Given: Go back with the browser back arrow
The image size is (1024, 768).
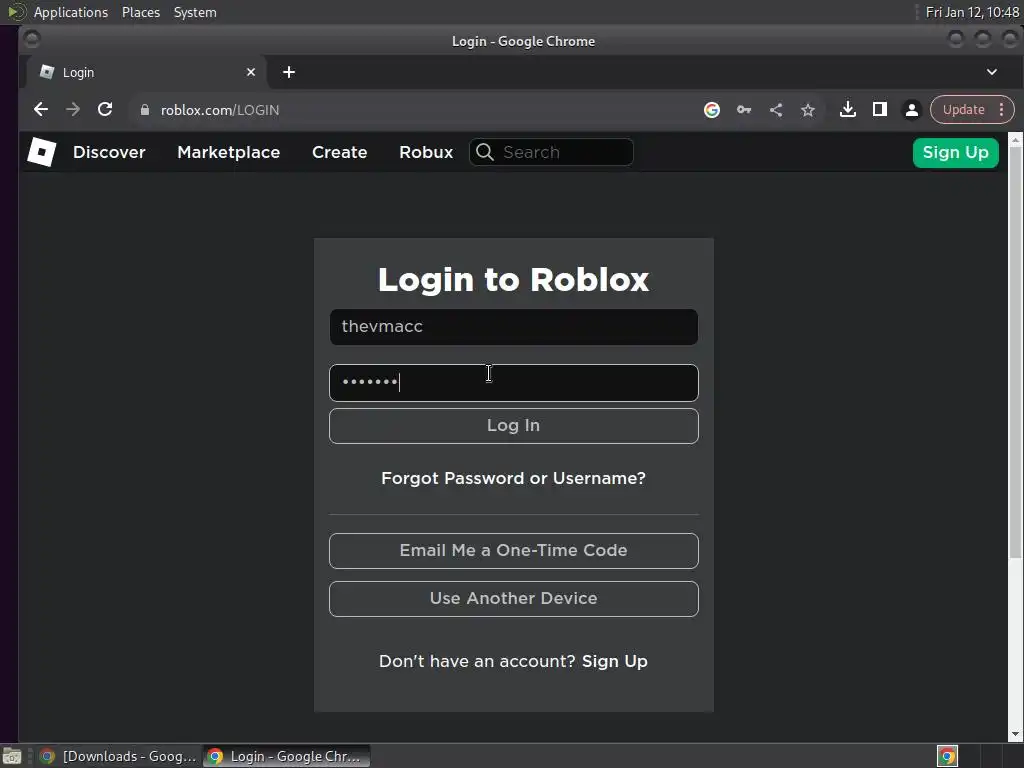Looking at the screenshot, I should click(x=40, y=110).
